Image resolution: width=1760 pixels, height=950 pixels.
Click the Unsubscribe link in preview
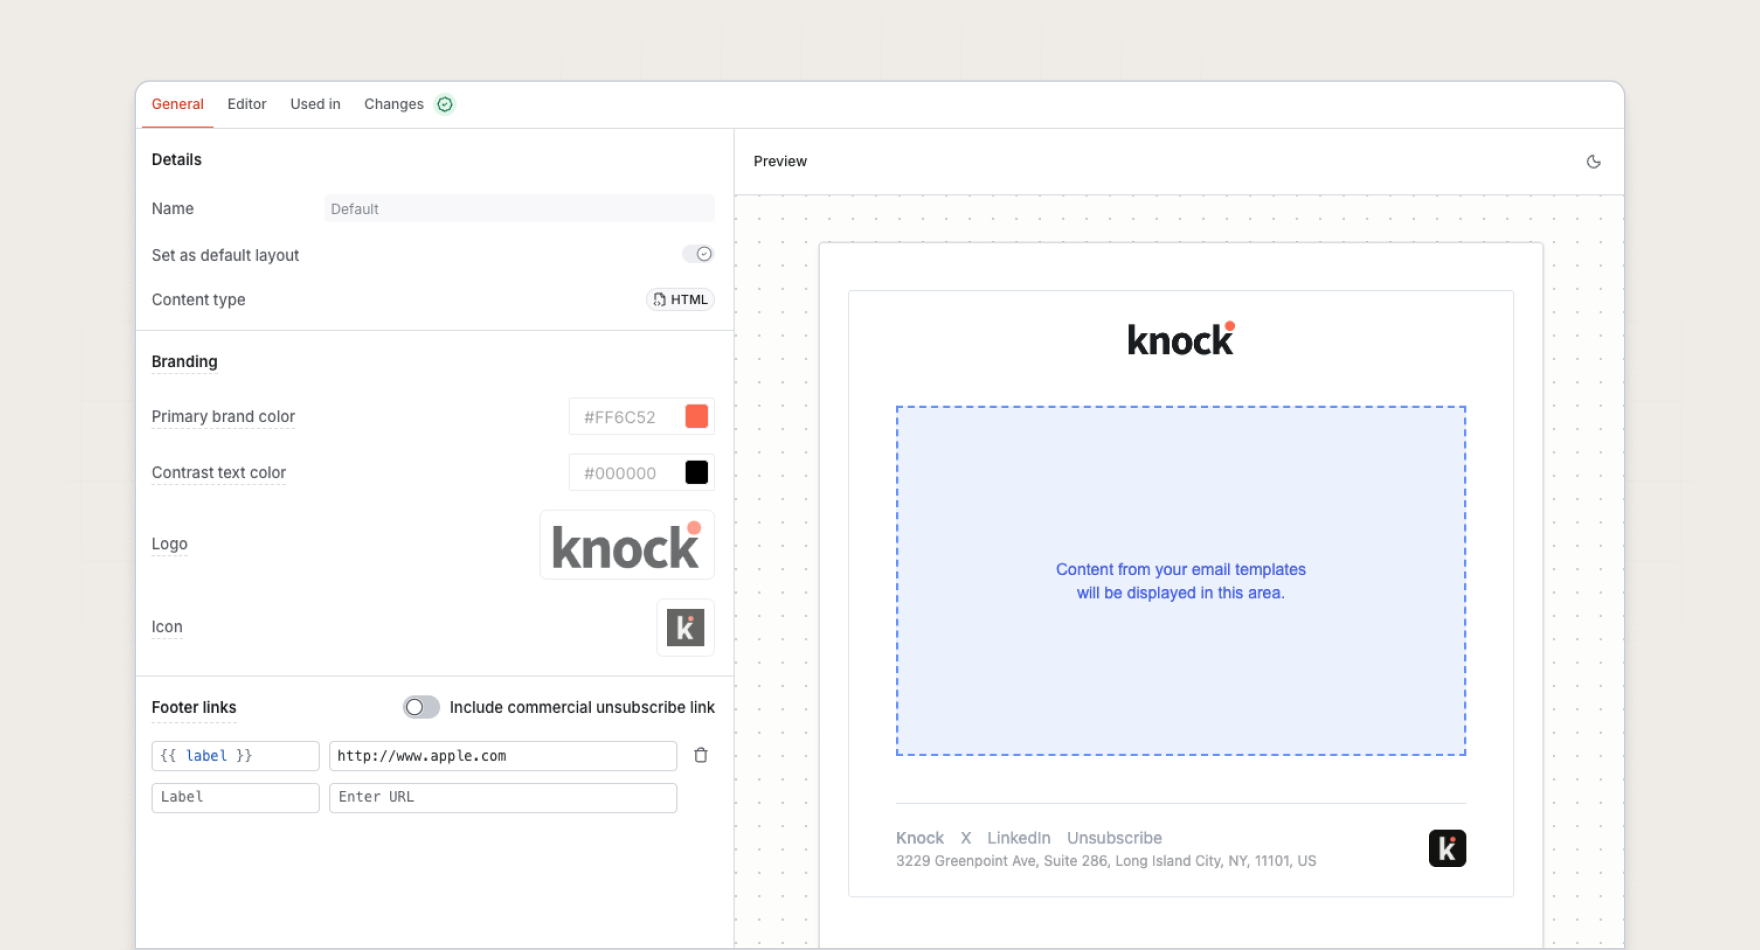[x=1114, y=838]
